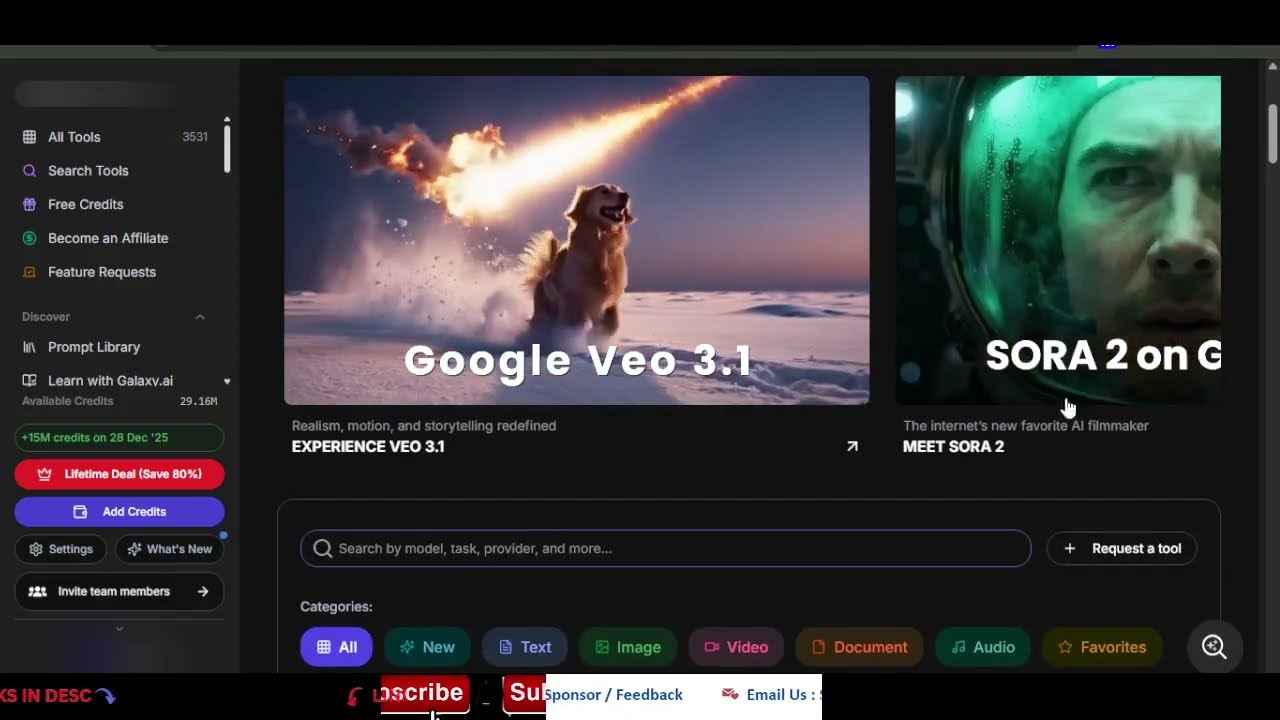Click the Google Veo 3.1 banner image
Image resolution: width=1280 pixels, height=720 pixels.
(577, 240)
